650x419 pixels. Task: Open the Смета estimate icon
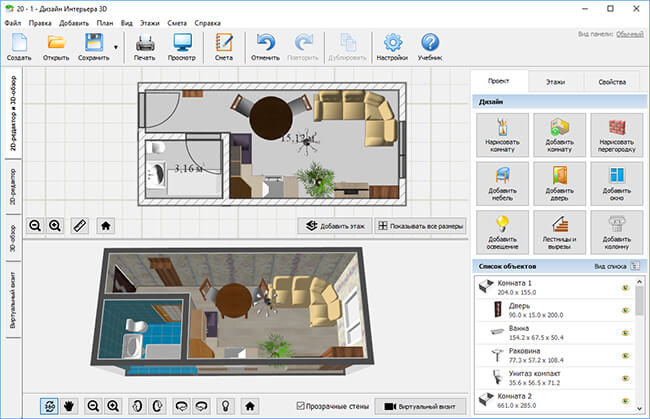point(224,47)
